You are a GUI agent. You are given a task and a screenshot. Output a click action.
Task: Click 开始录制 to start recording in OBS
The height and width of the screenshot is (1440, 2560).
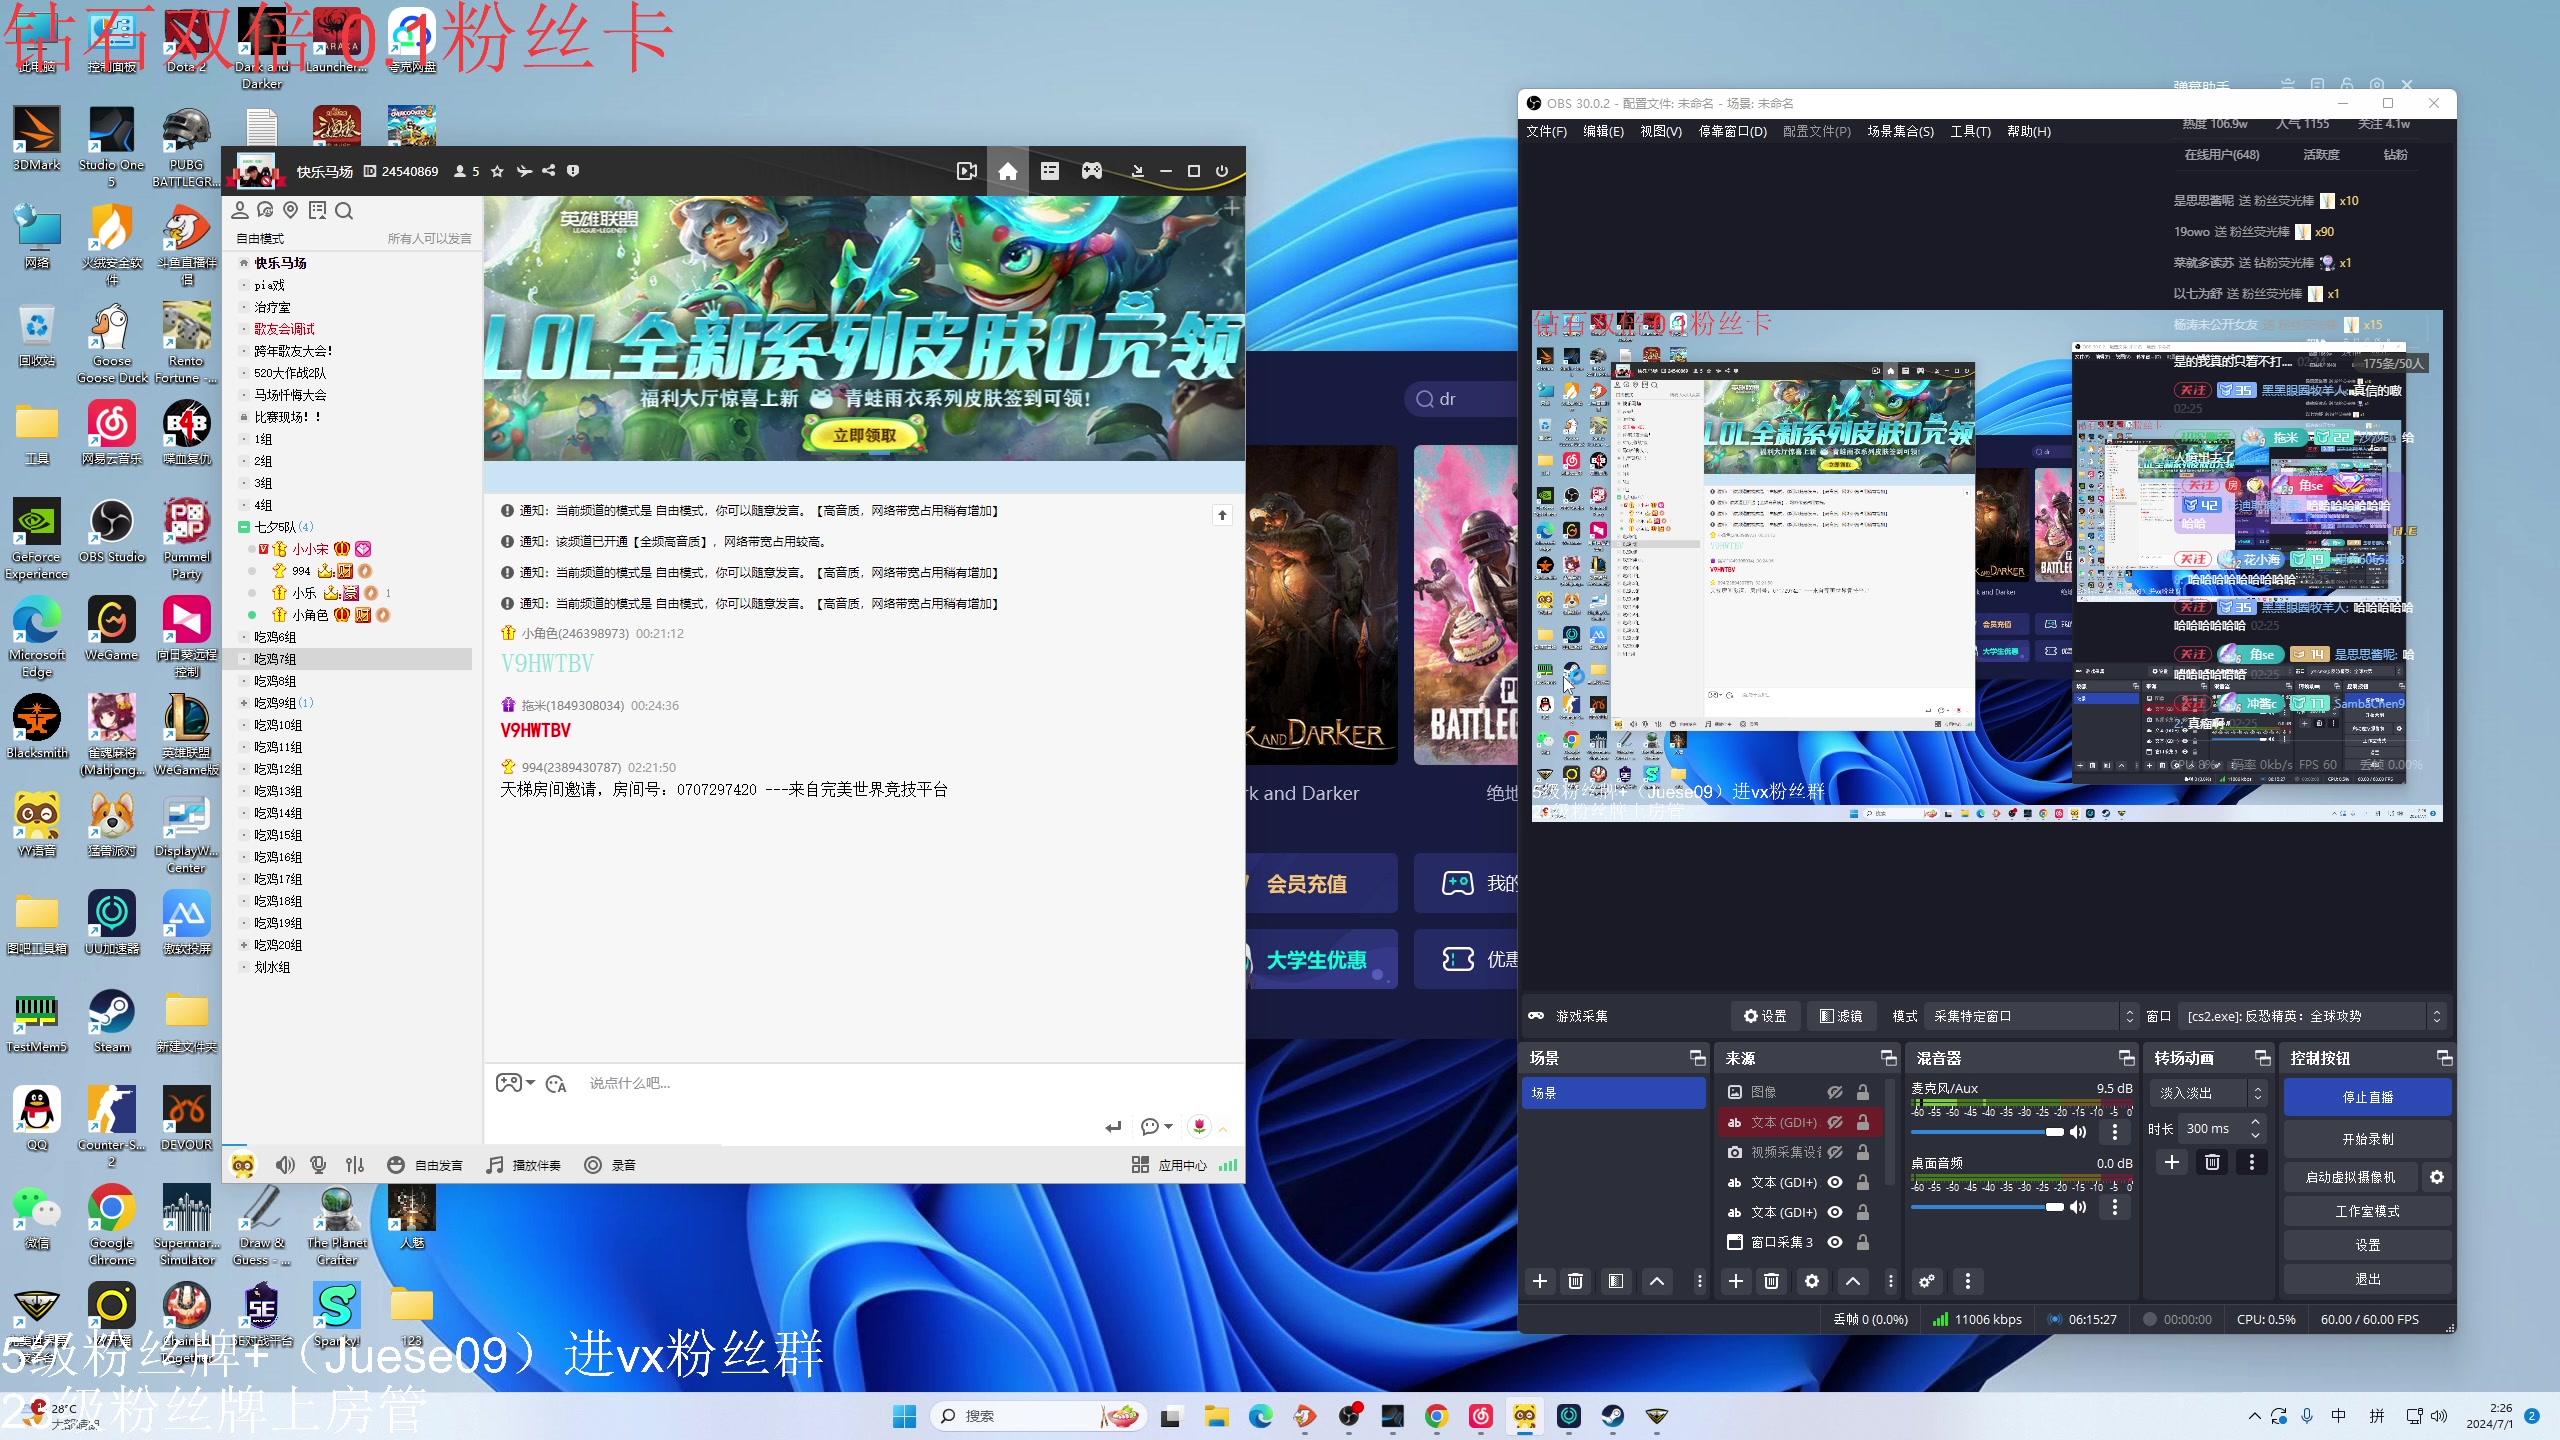[x=2367, y=1139]
